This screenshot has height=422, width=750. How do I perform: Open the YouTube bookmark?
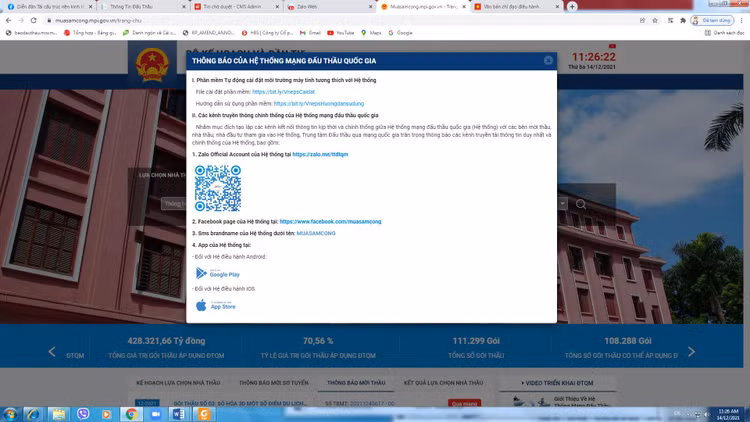[x=341, y=33]
